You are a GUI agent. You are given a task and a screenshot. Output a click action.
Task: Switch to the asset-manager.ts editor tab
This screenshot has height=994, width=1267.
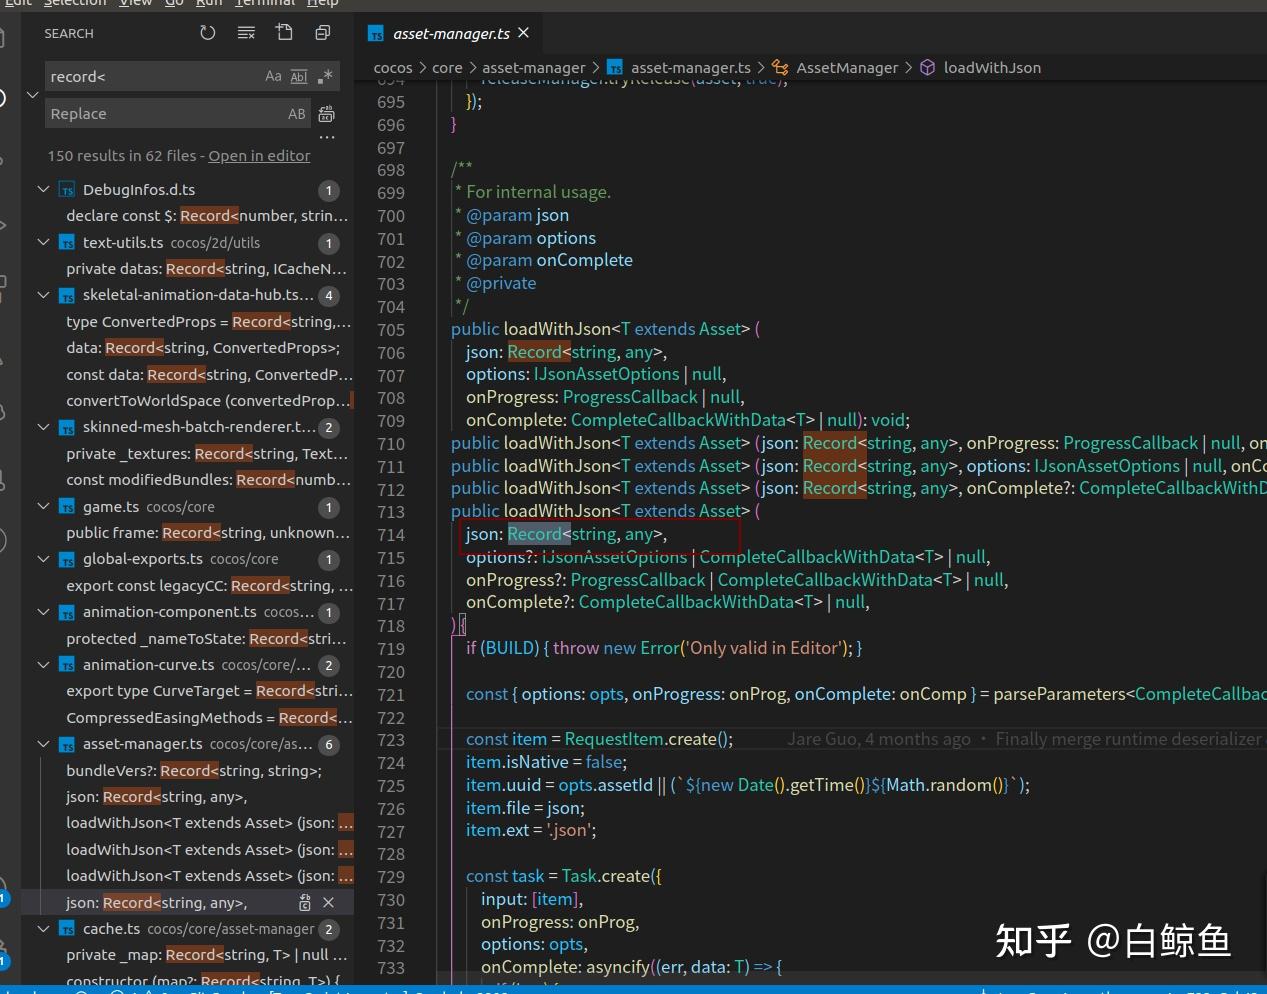pyautogui.click(x=450, y=34)
